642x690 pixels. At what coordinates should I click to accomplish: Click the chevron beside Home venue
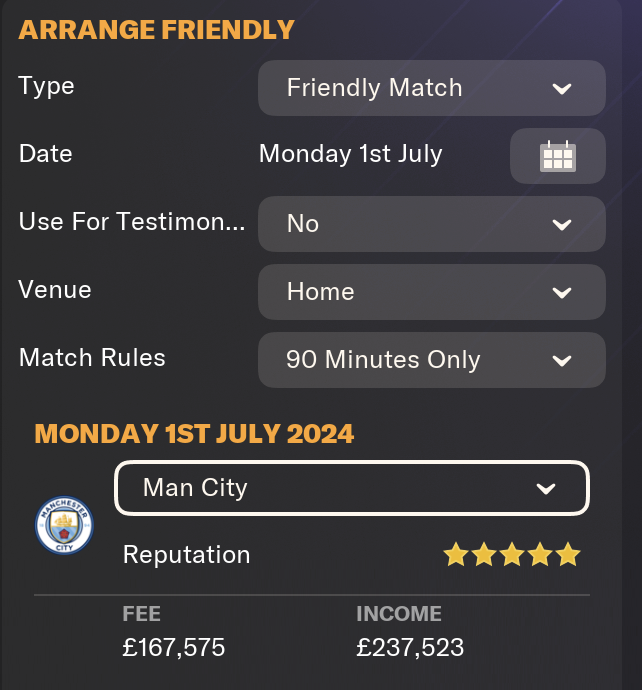(x=562, y=293)
